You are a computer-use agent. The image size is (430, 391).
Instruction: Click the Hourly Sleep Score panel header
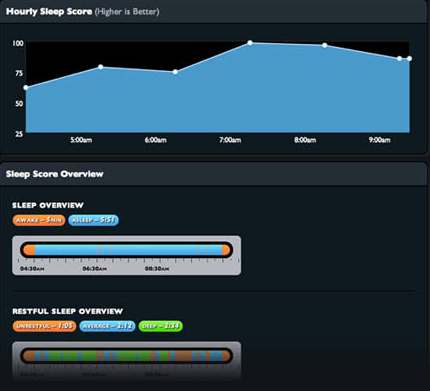[213, 11]
